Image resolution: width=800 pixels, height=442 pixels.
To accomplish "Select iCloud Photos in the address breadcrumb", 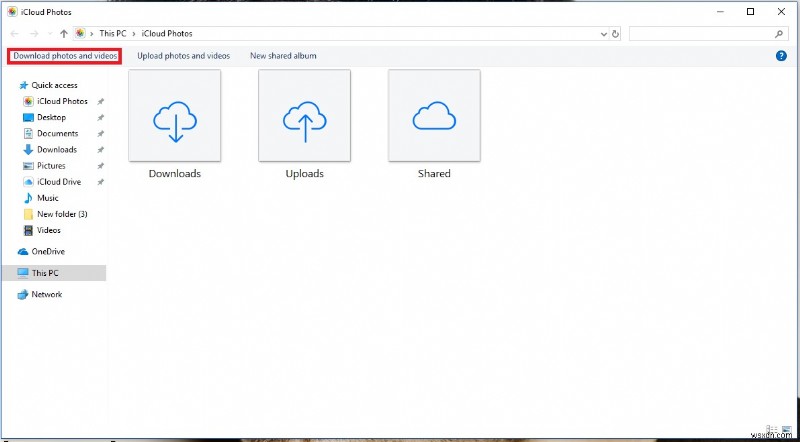I will coord(167,34).
